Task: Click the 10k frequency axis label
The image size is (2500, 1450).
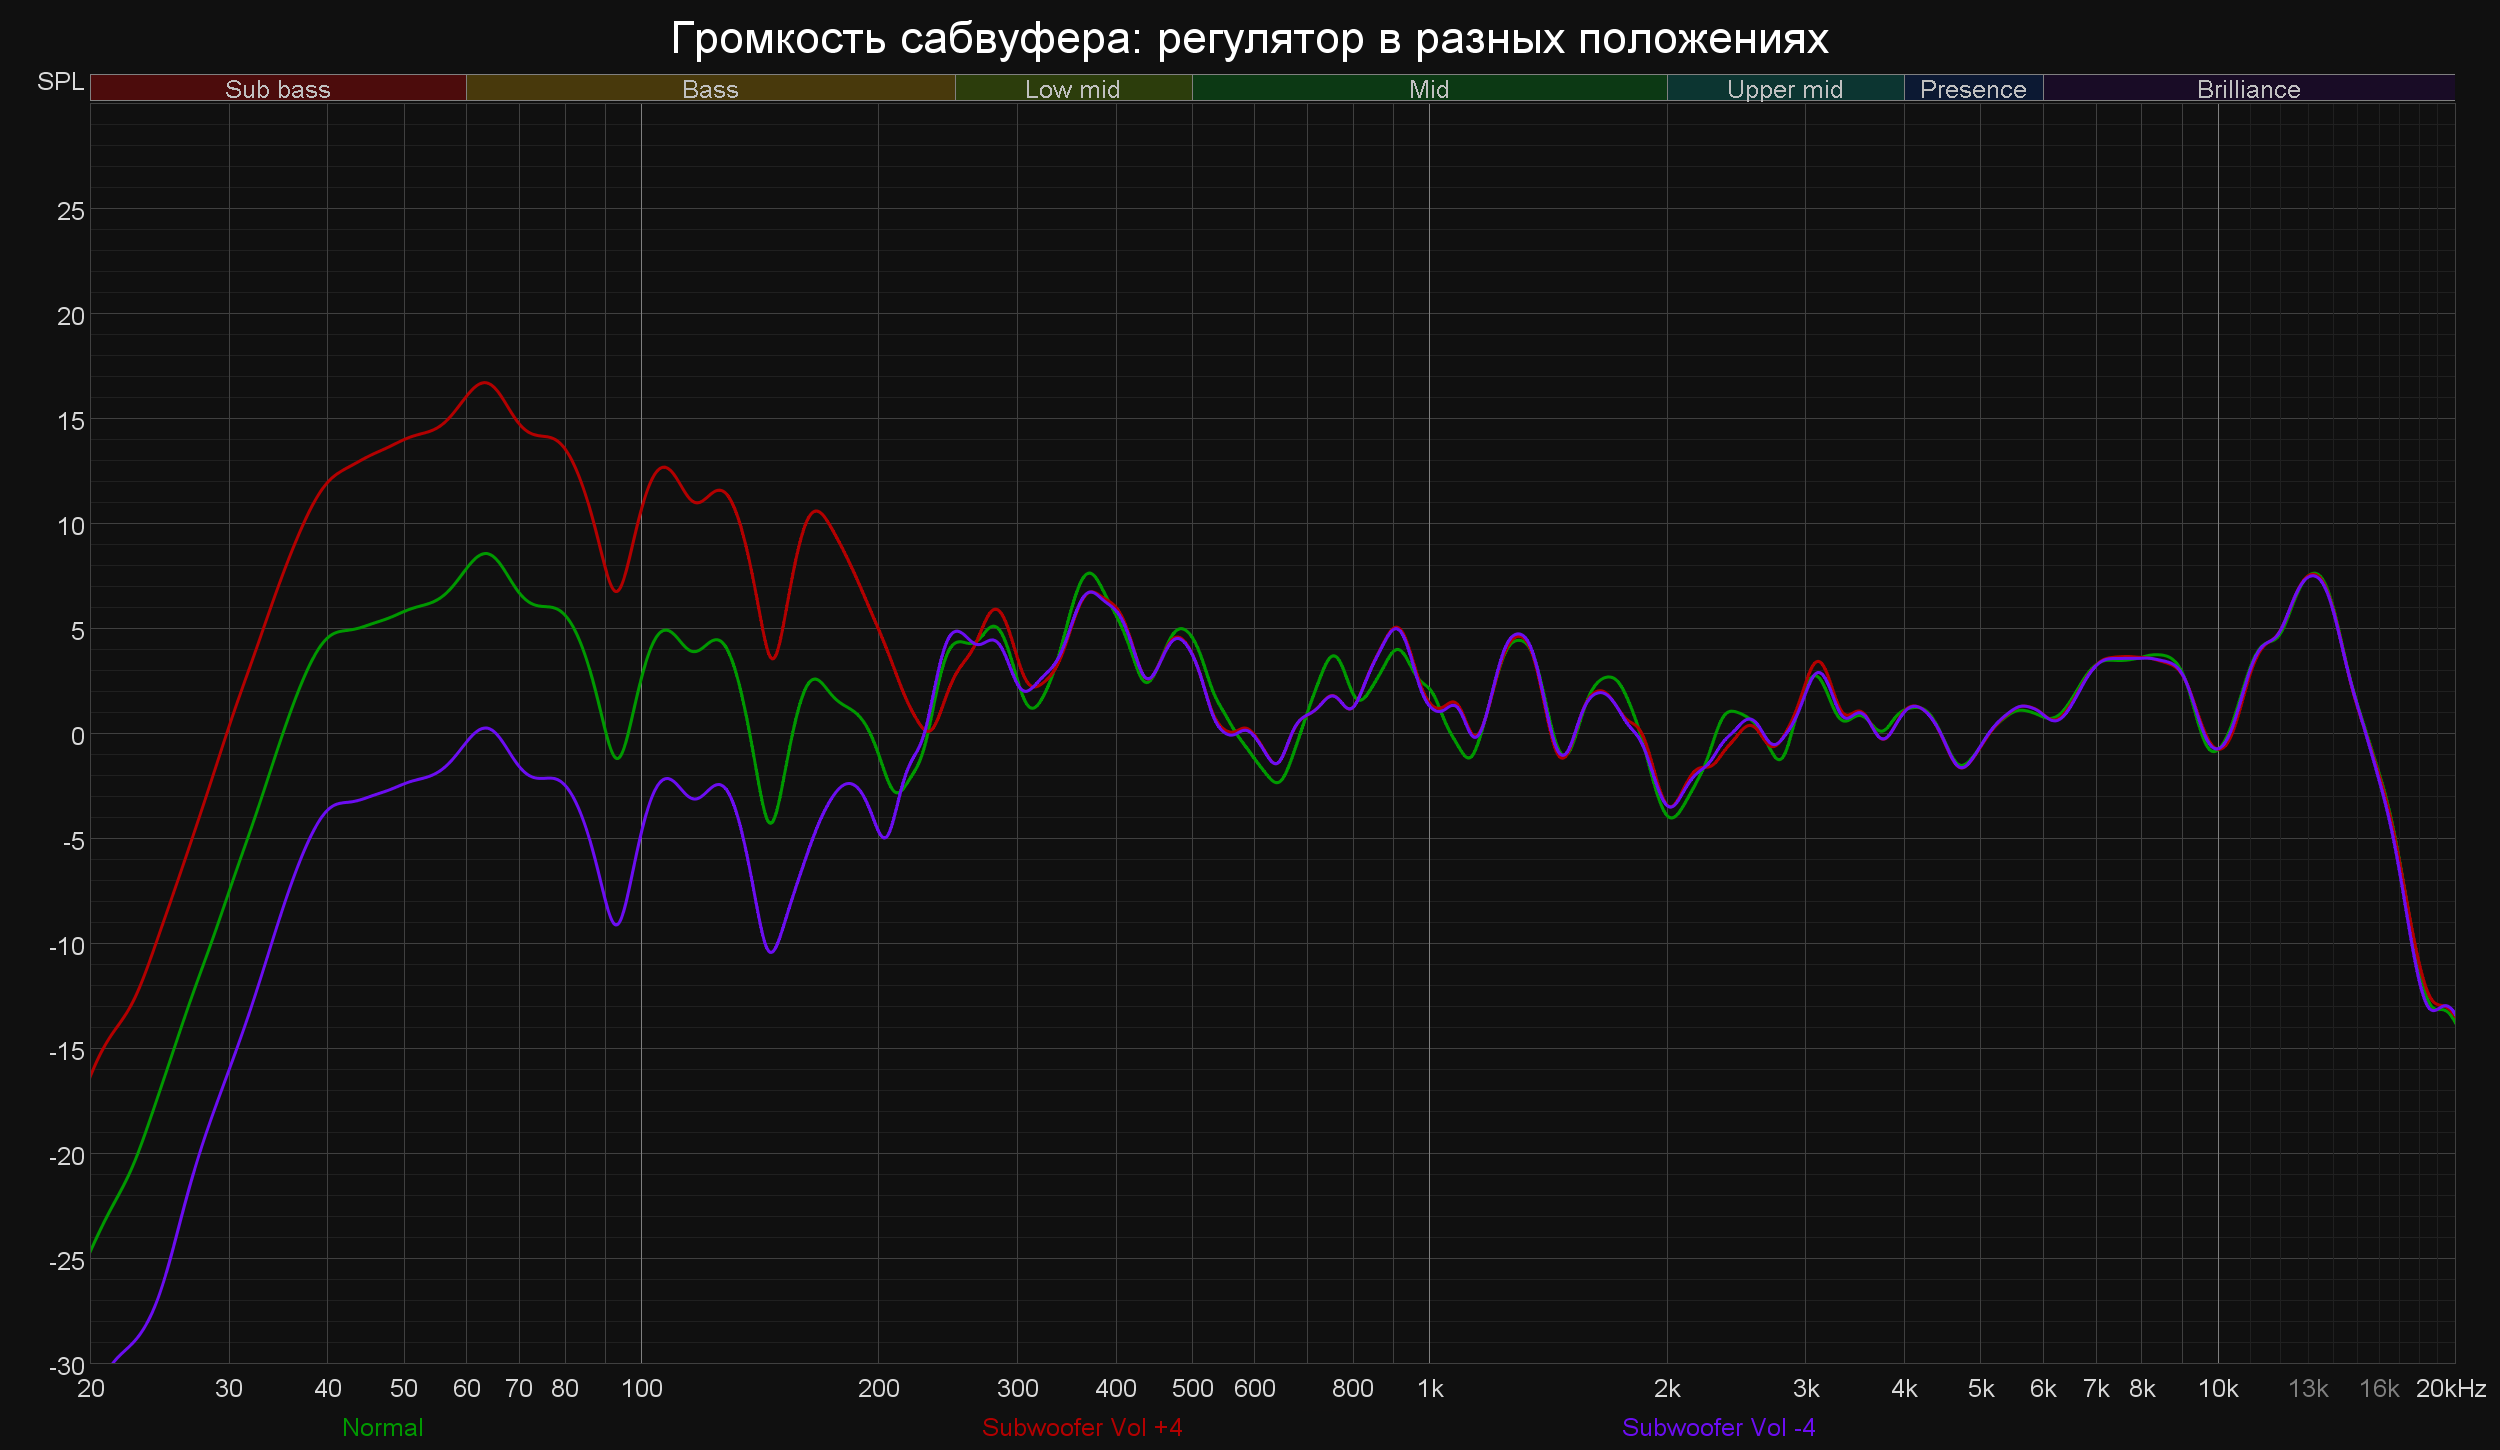Action: pos(2218,1388)
